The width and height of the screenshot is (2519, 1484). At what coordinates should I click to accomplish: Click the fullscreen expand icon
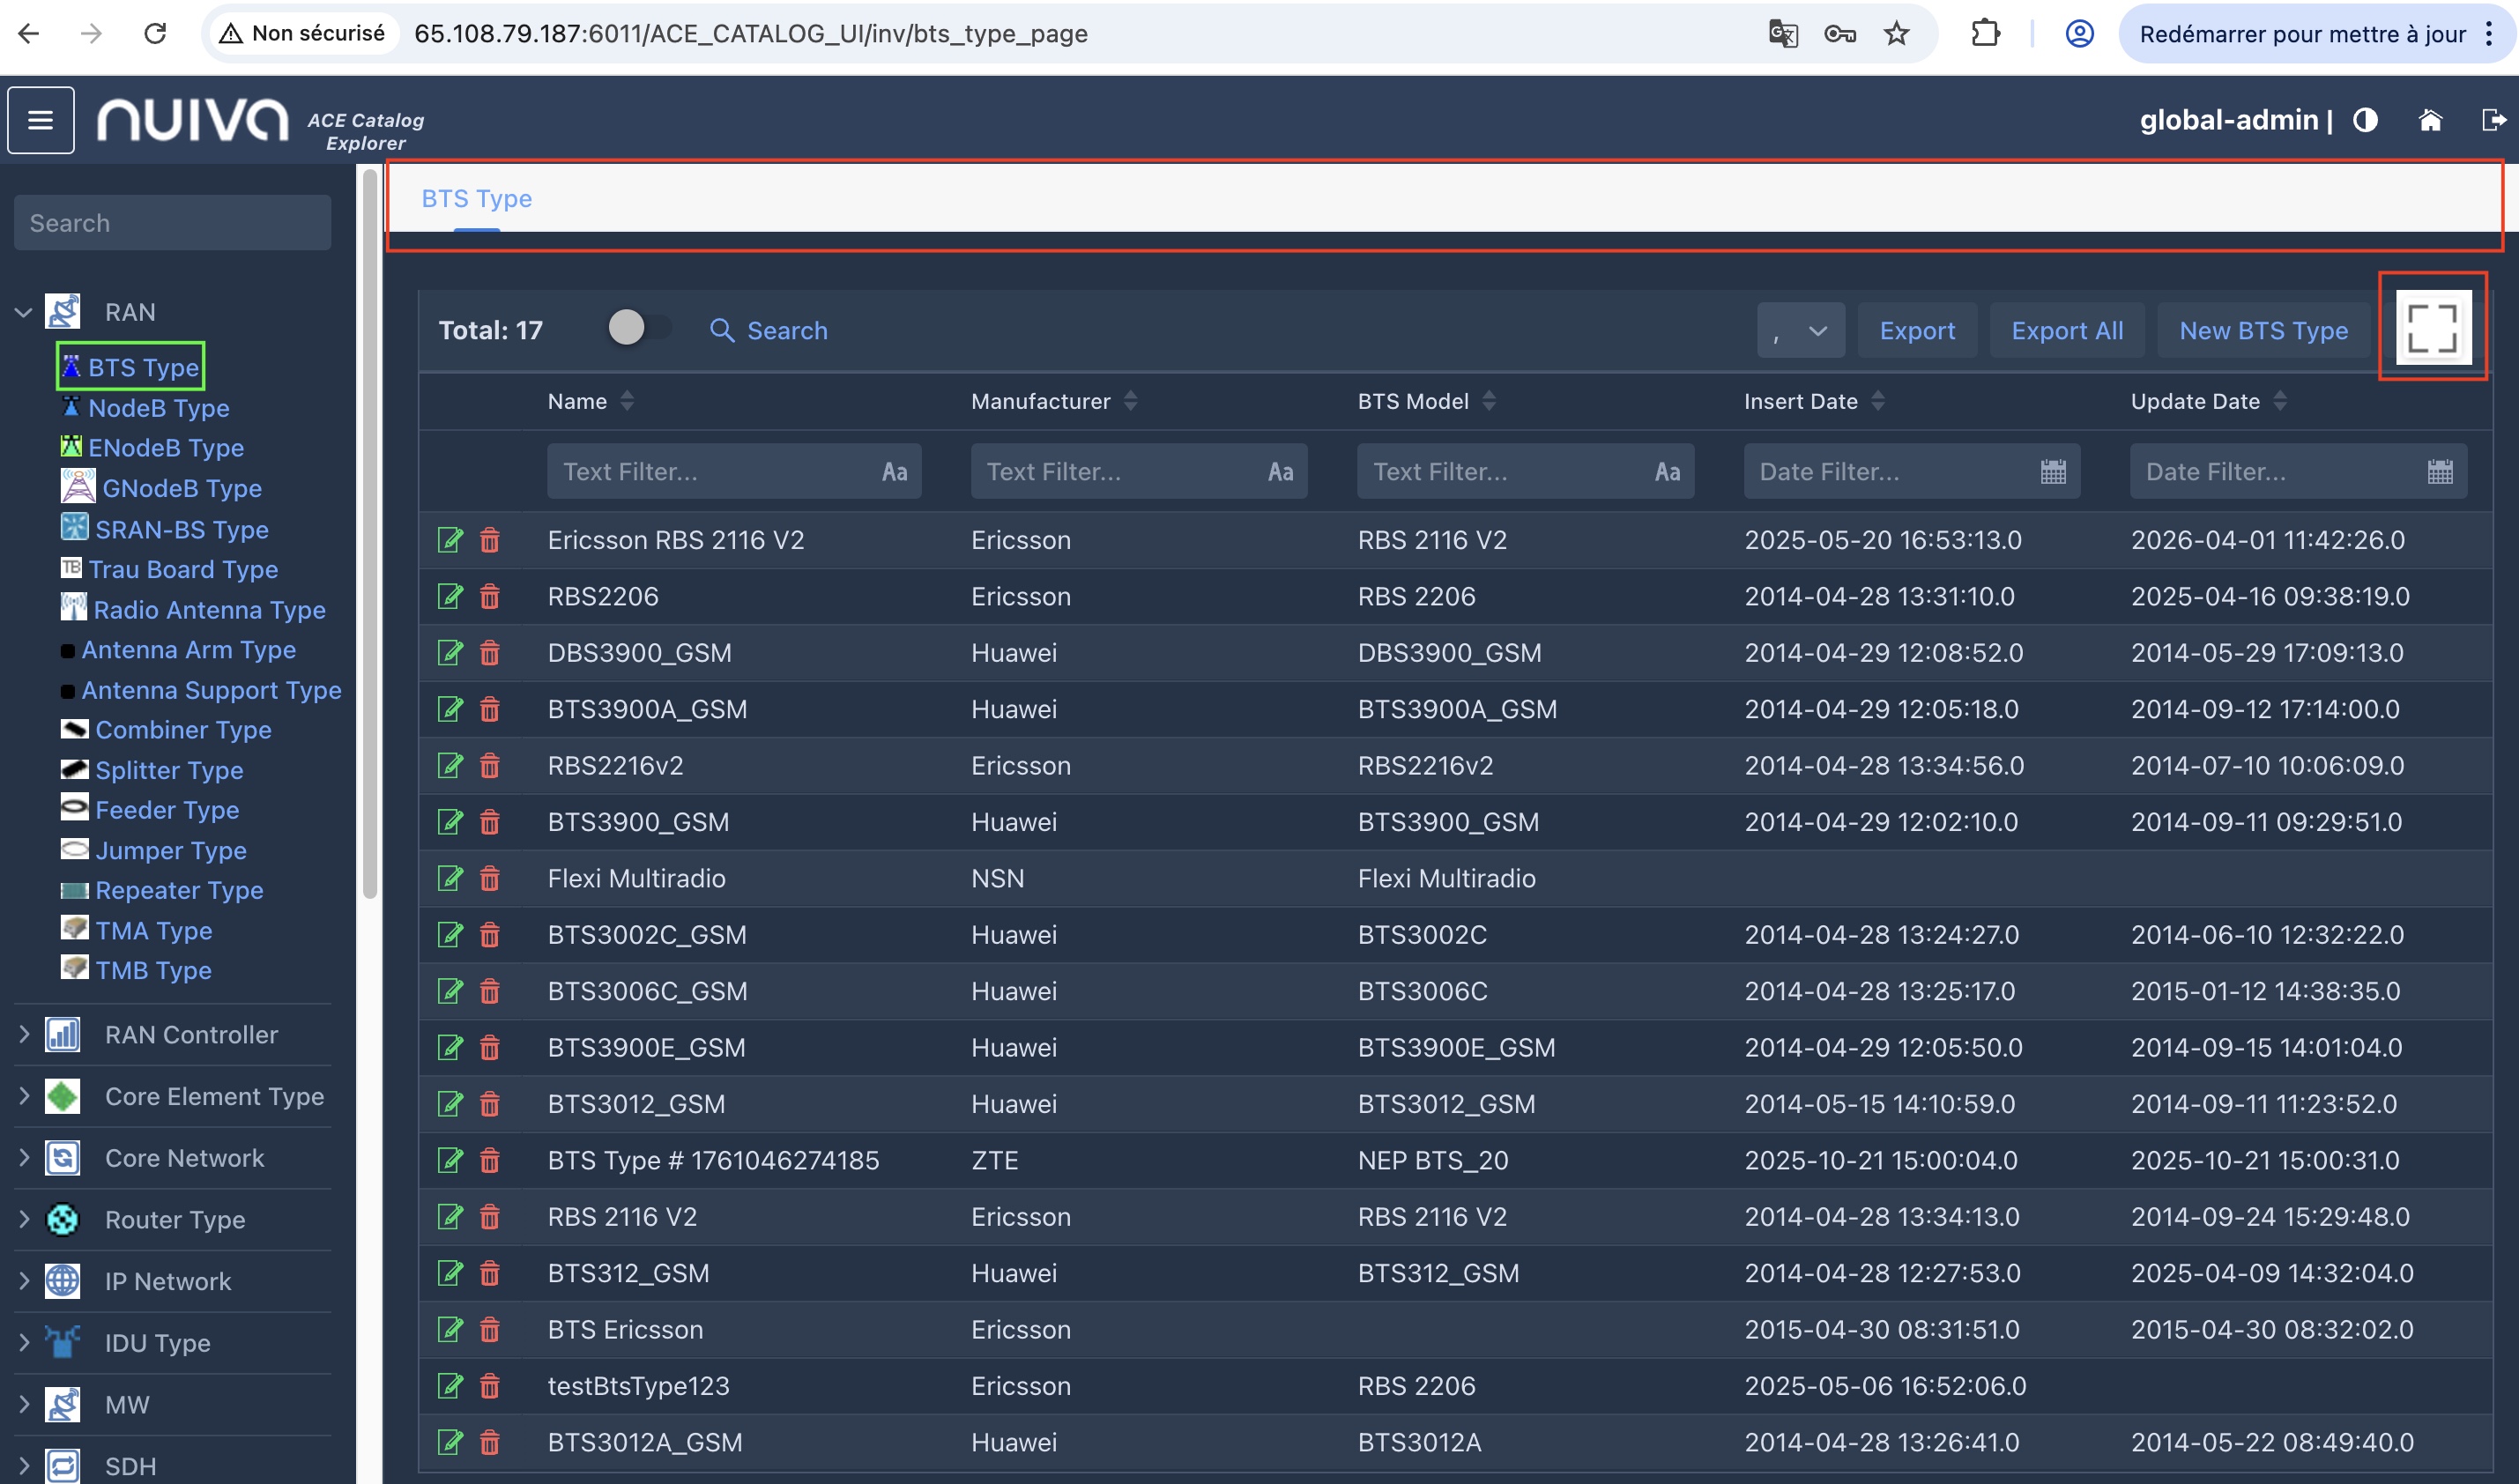(x=2432, y=328)
